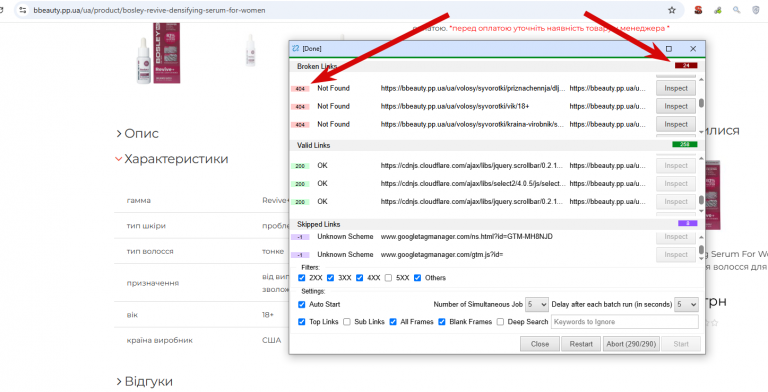Click Broken Links list scroll-up arrow
Screen dimensions: 768x392
(x=701, y=79)
